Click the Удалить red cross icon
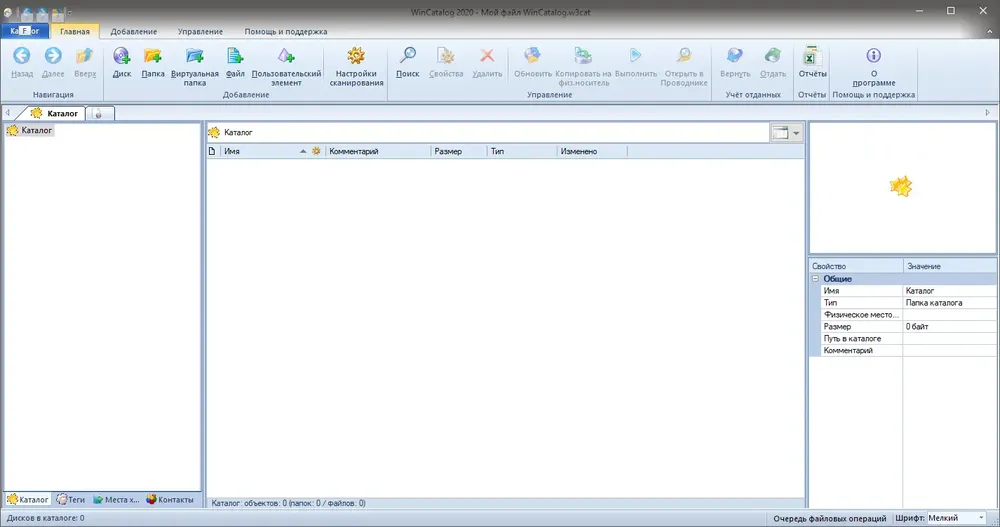 coord(487,56)
